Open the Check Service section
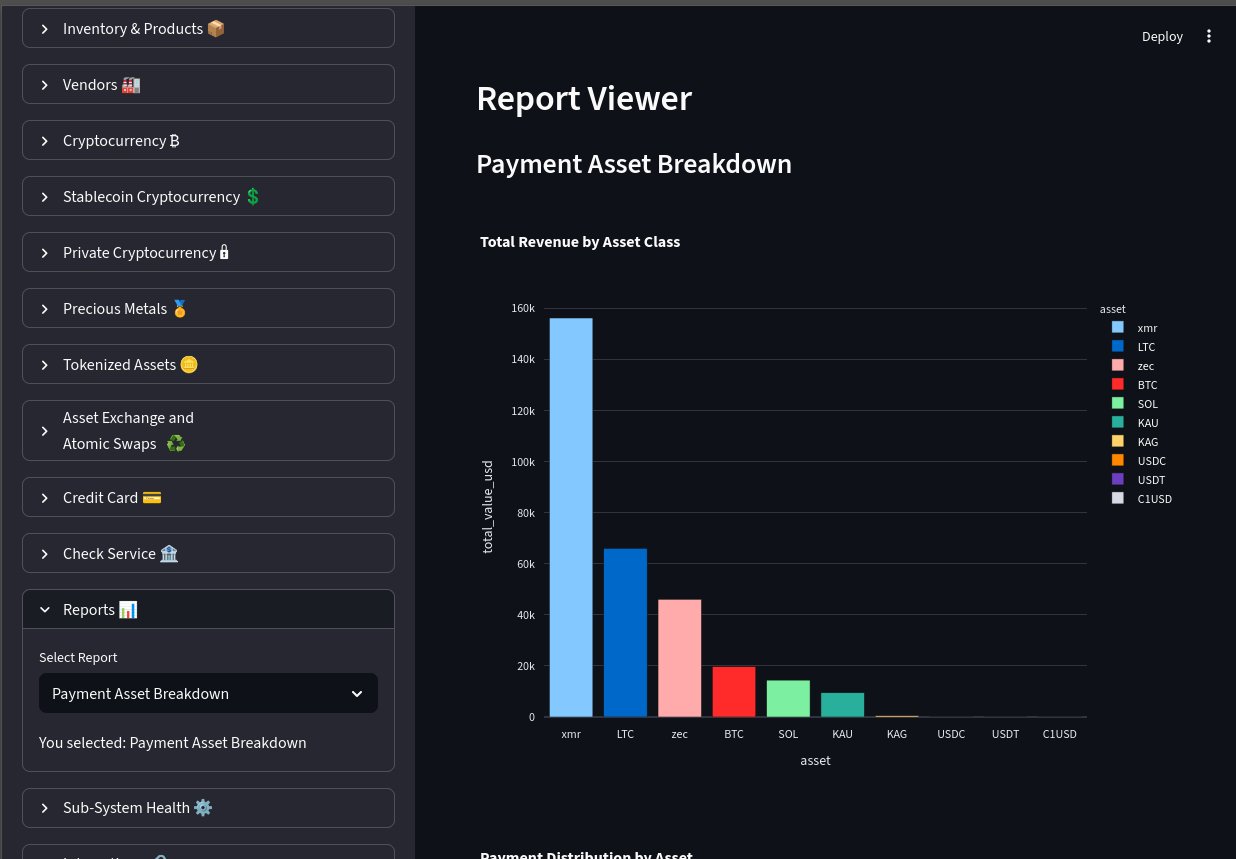The image size is (1236, 859). pos(208,554)
